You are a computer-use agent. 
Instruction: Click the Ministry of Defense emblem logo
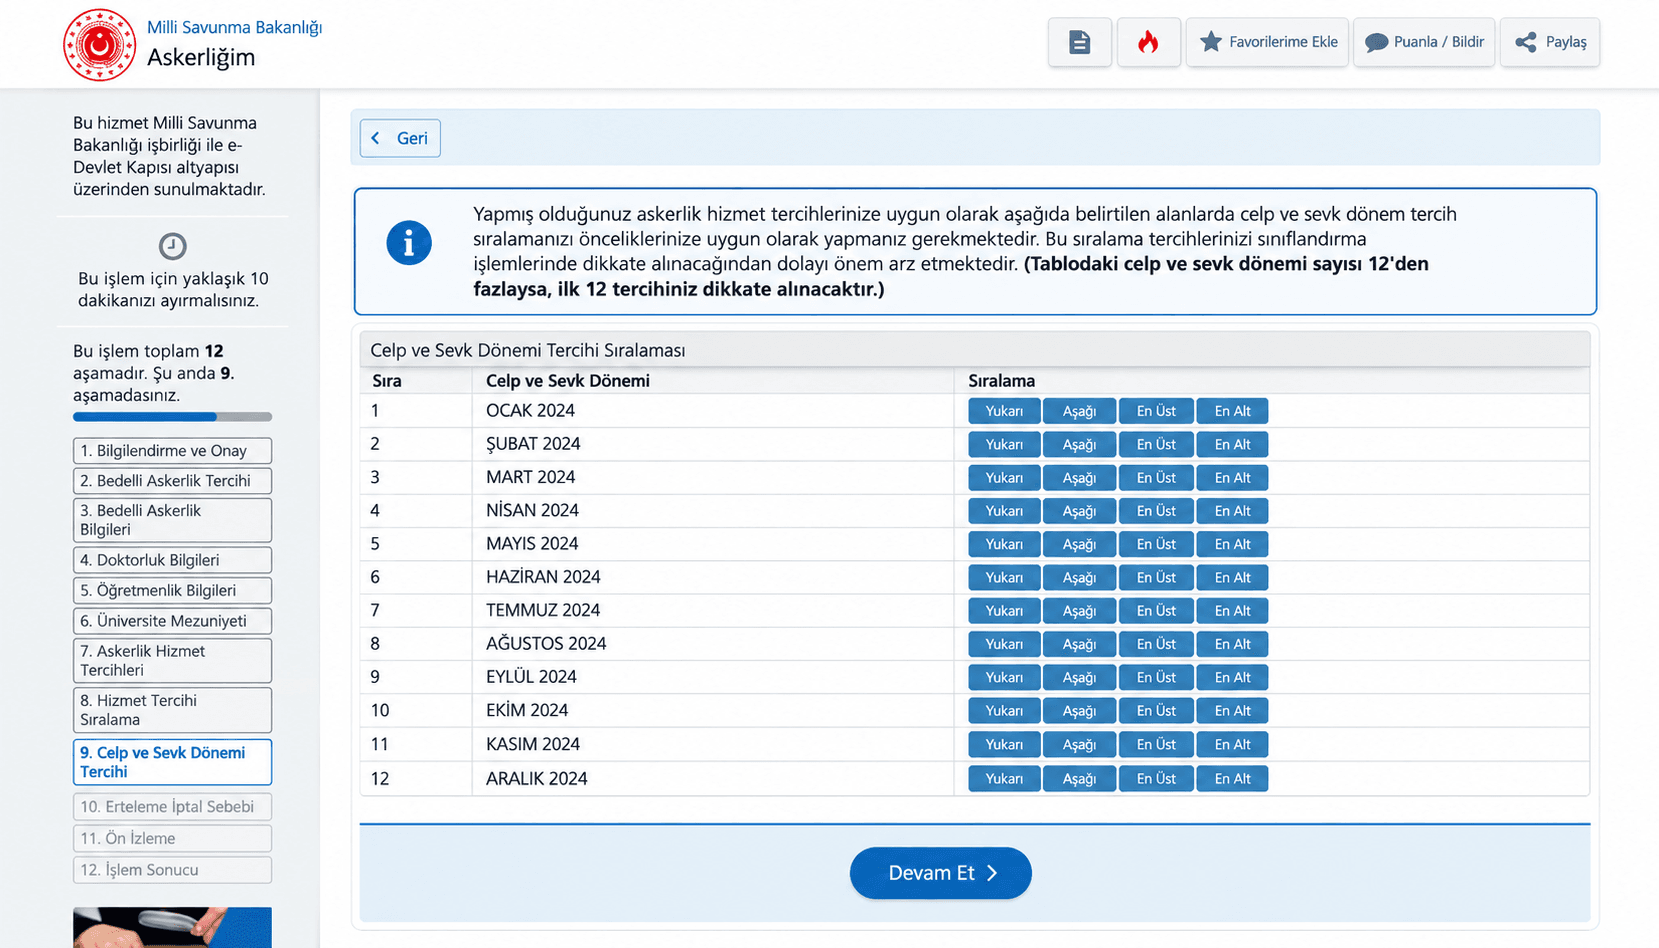click(x=99, y=45)
